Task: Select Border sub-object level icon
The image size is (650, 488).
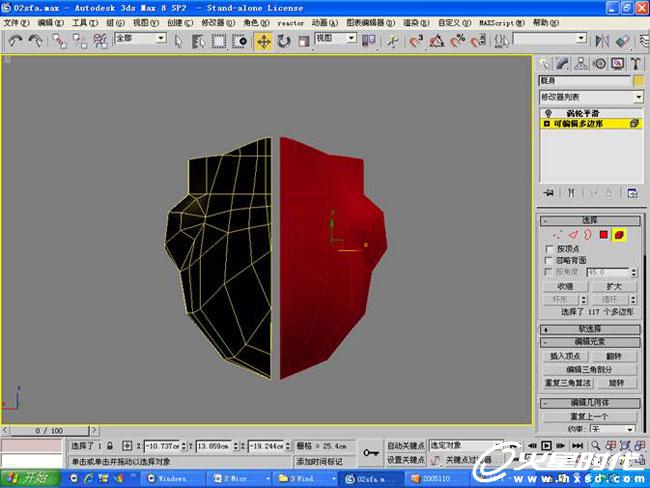Action: coord(588,235)
